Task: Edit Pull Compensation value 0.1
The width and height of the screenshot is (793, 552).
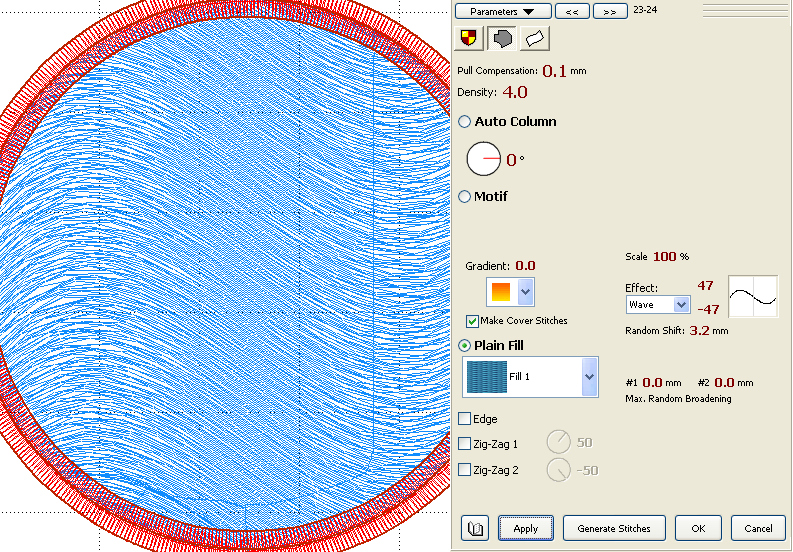Action: click(554, 71)
